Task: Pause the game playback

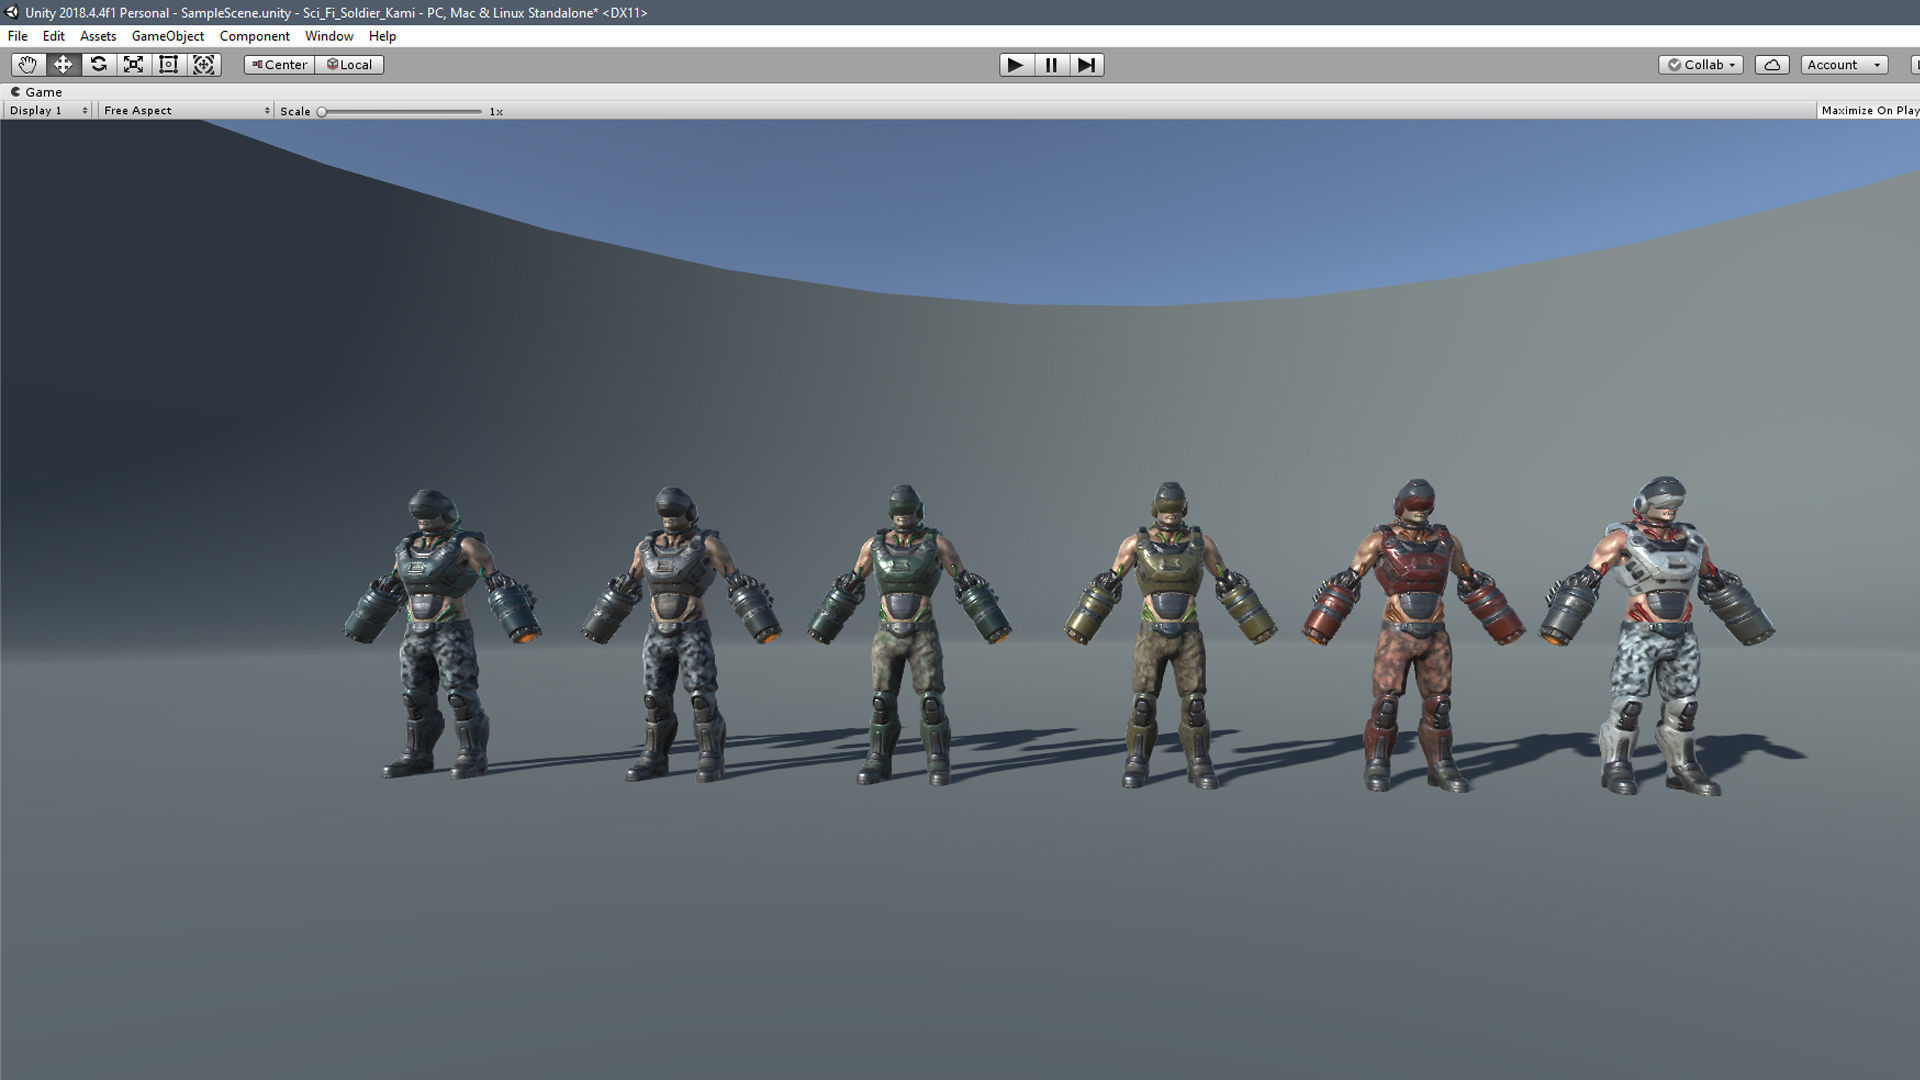Action: (x=1051, y=65)
